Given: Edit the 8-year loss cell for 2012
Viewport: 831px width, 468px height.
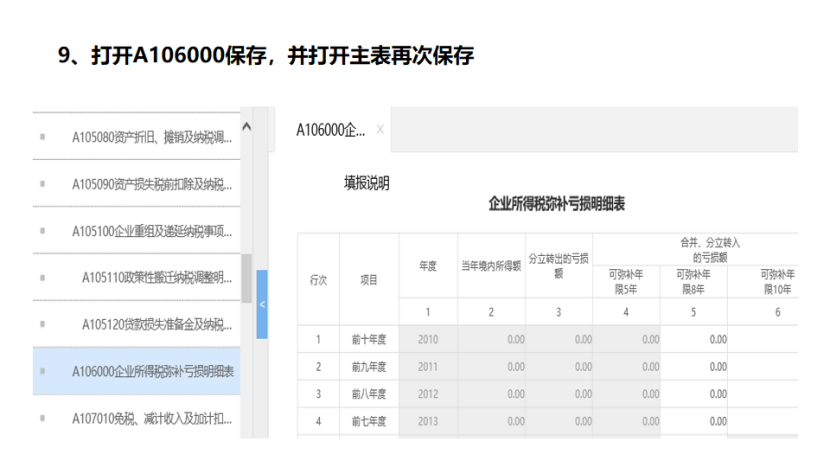Looking at the screenshot, I should (693, 394).
